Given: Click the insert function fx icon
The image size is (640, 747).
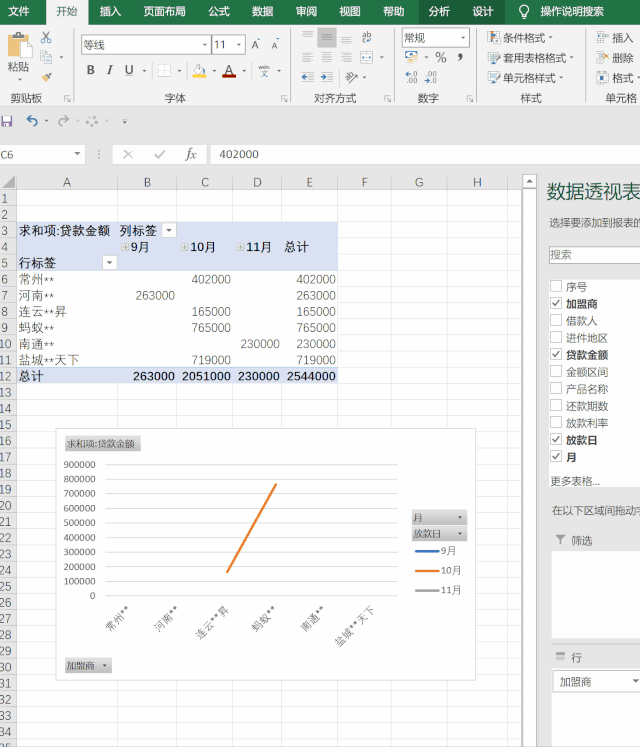Looking at the screenshot, I should 191,154.
